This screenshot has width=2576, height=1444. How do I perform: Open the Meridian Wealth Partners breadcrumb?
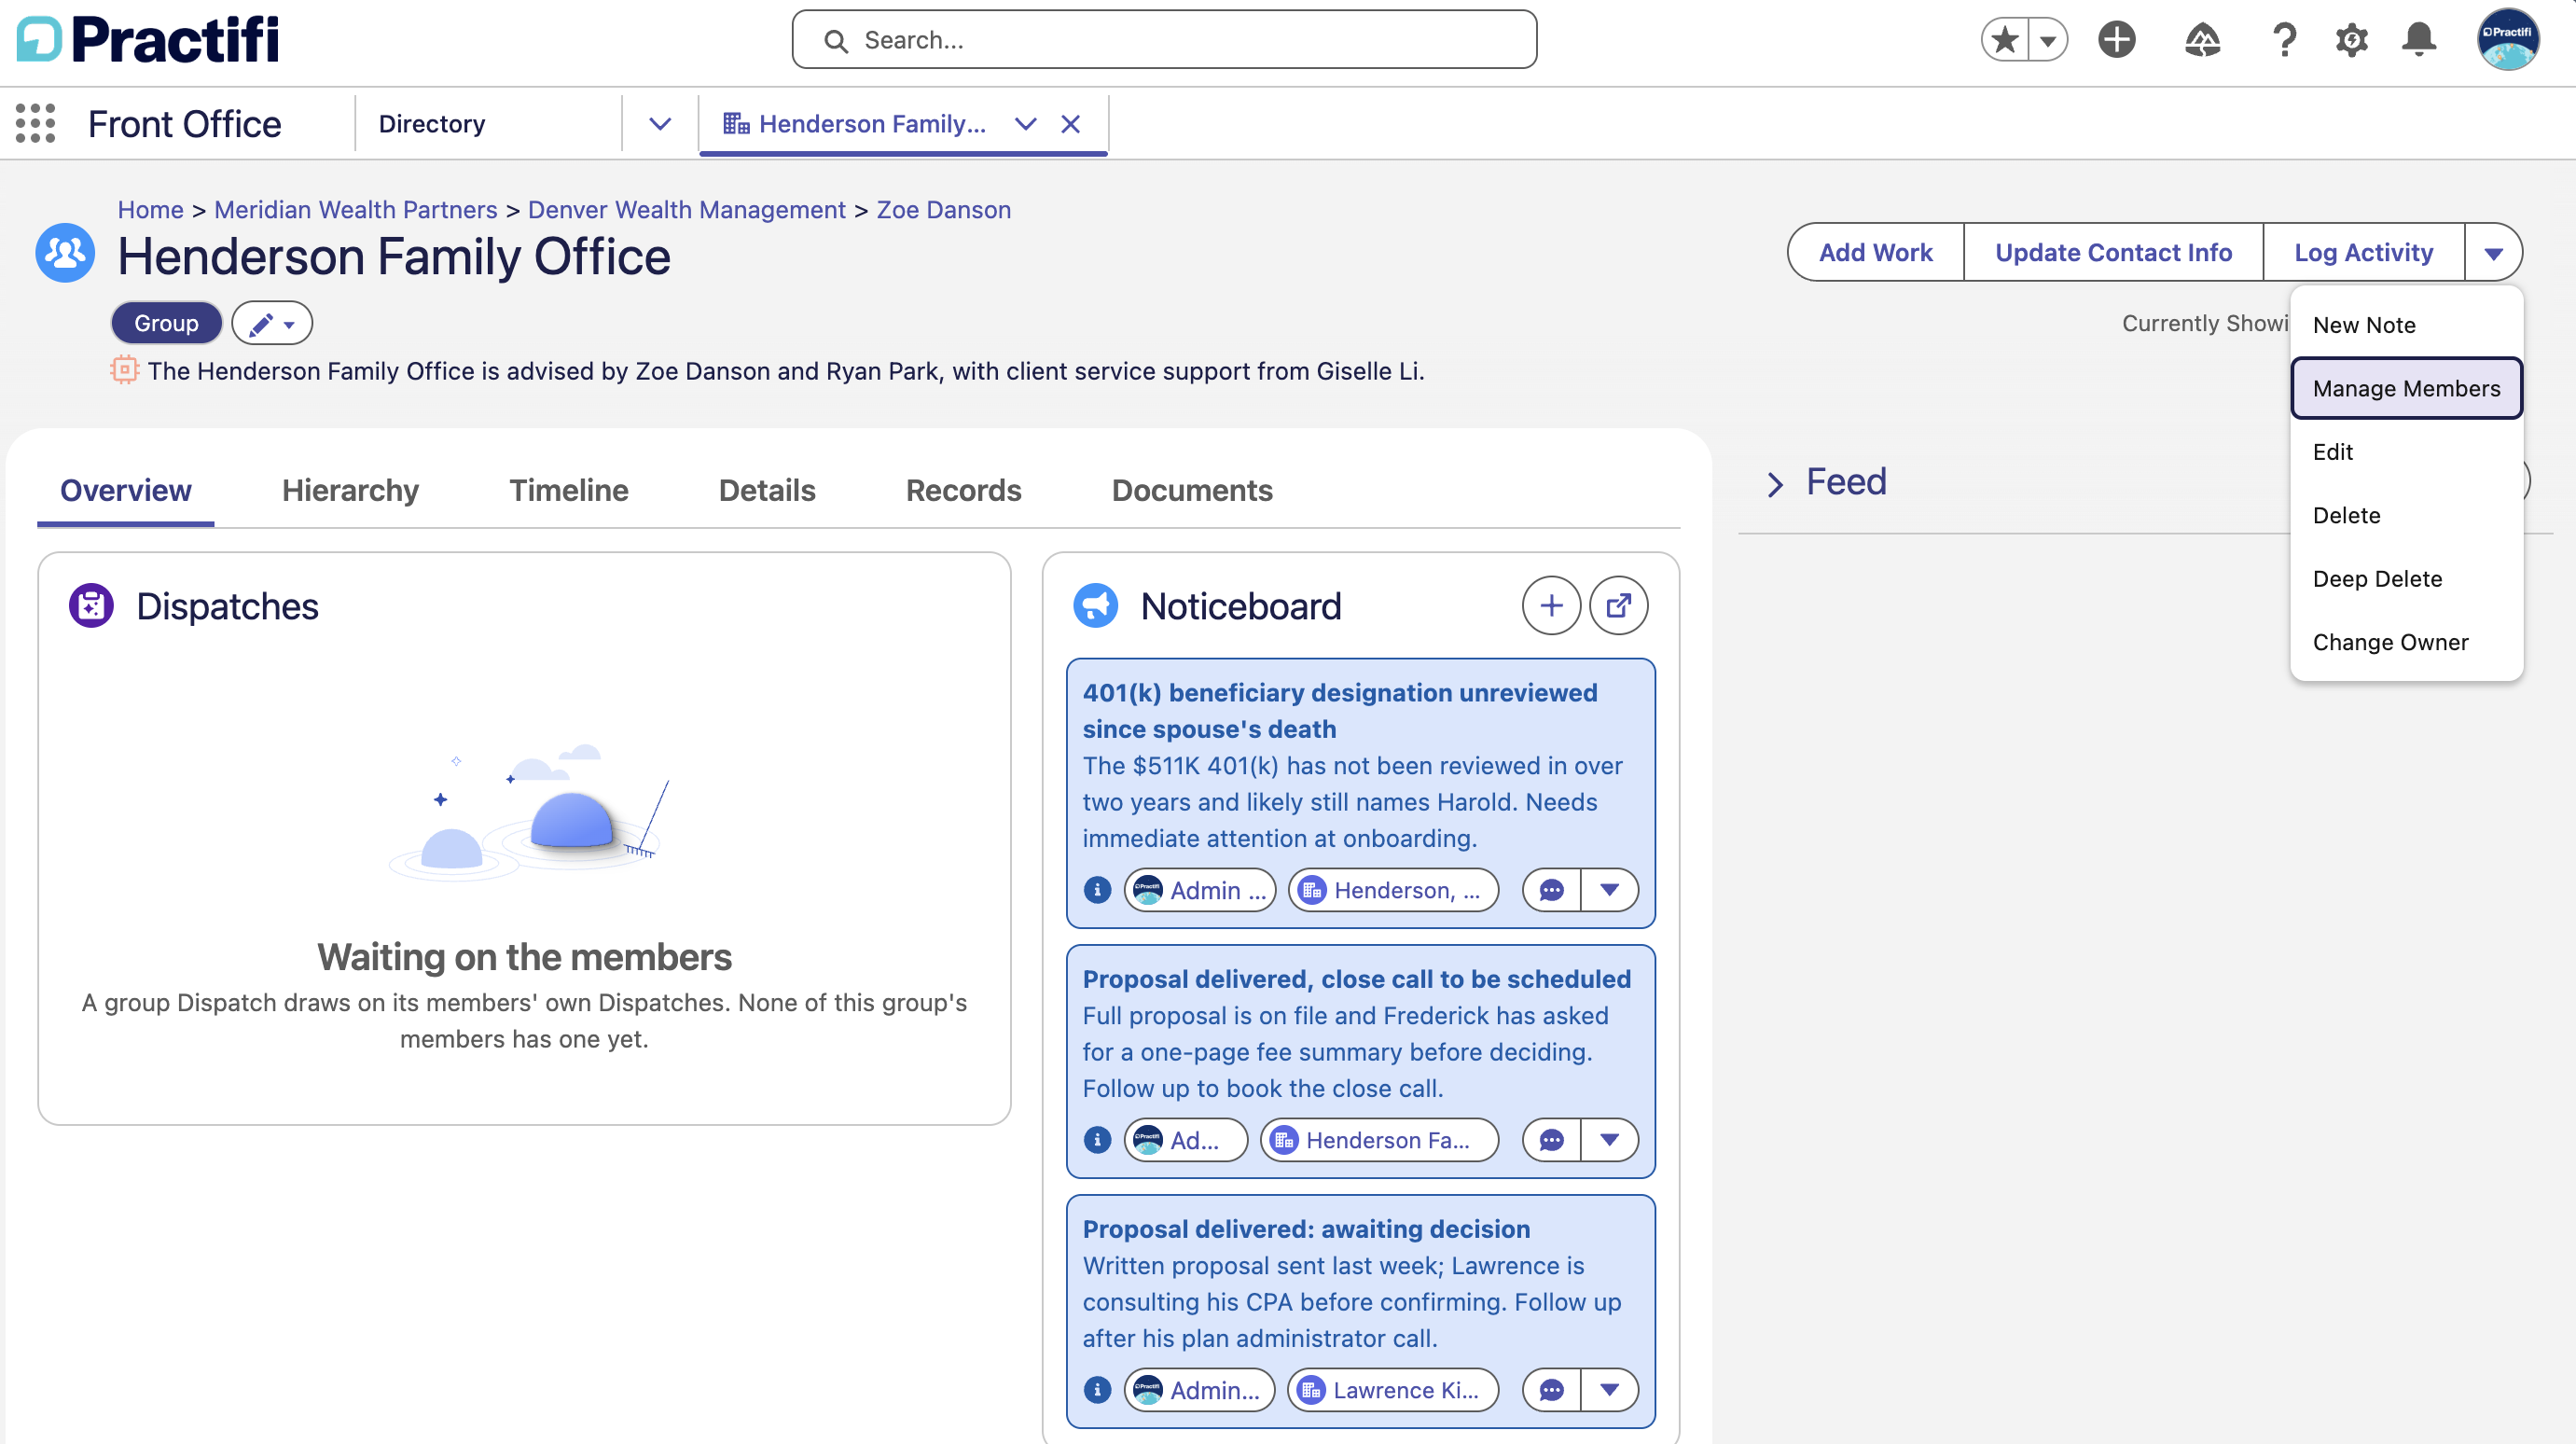[356, 210]
